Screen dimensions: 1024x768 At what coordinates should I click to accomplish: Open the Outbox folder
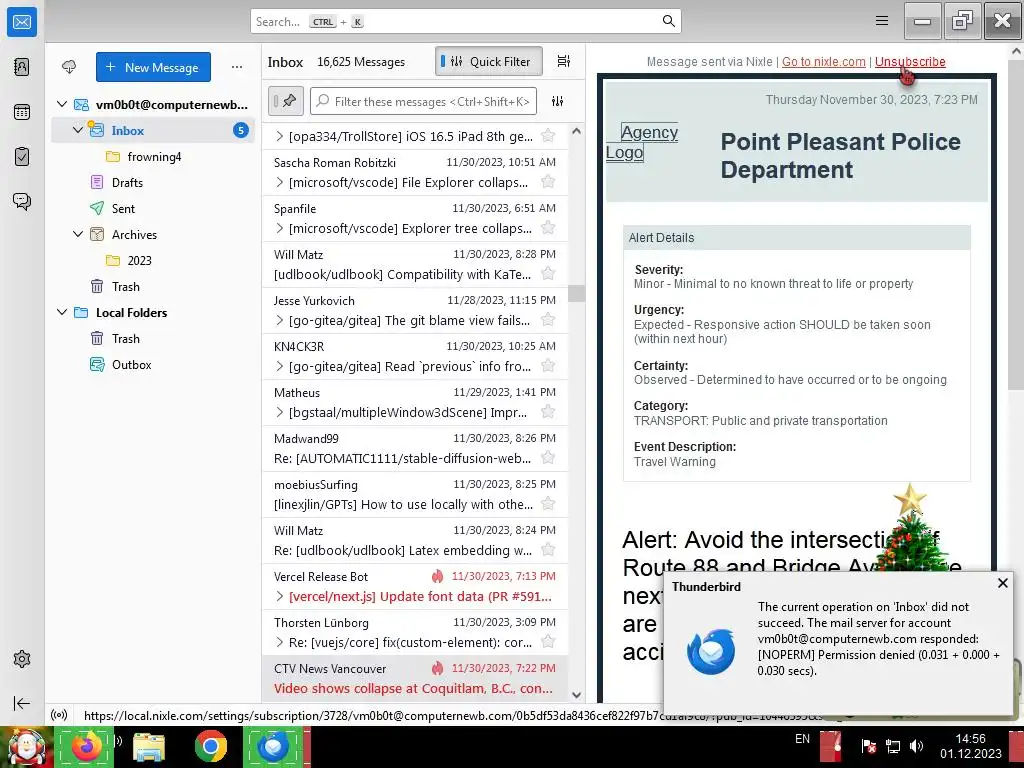[153, 364]
